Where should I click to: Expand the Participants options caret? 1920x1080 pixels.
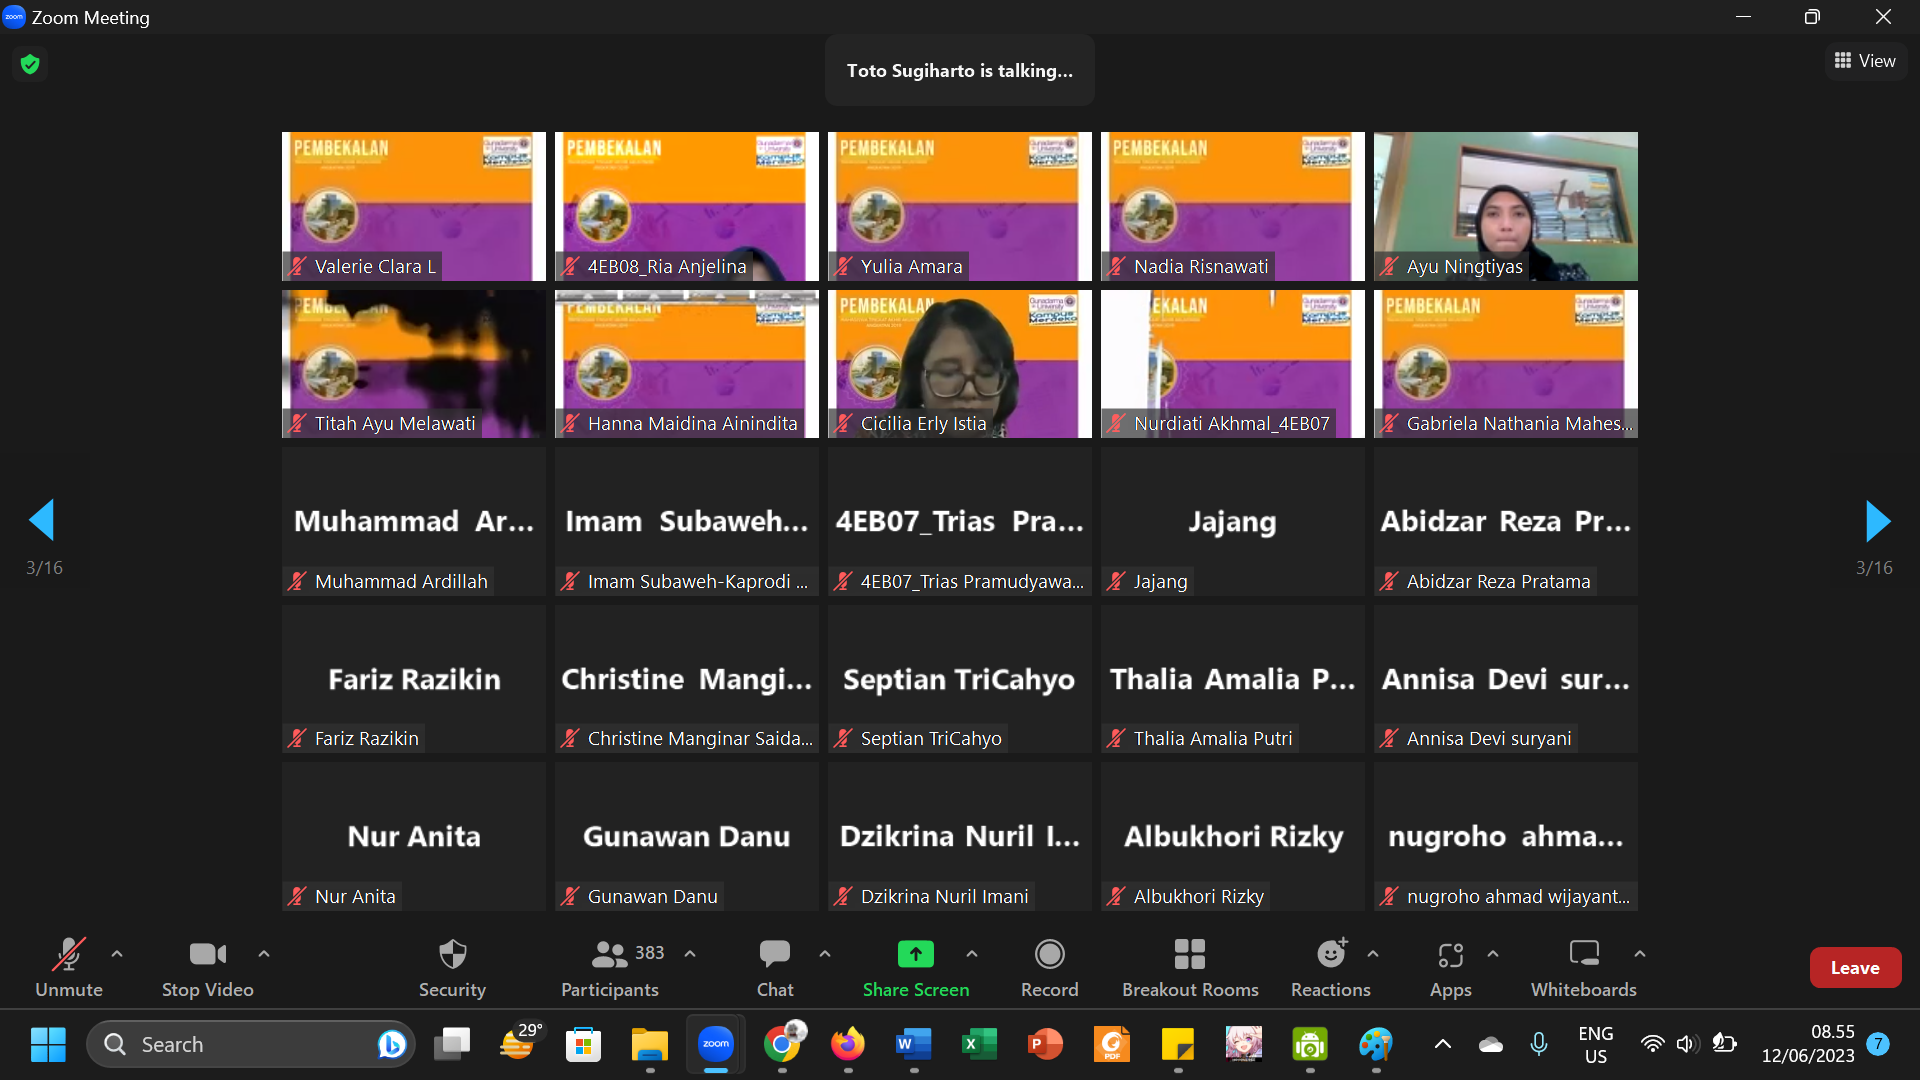[690, 954]
